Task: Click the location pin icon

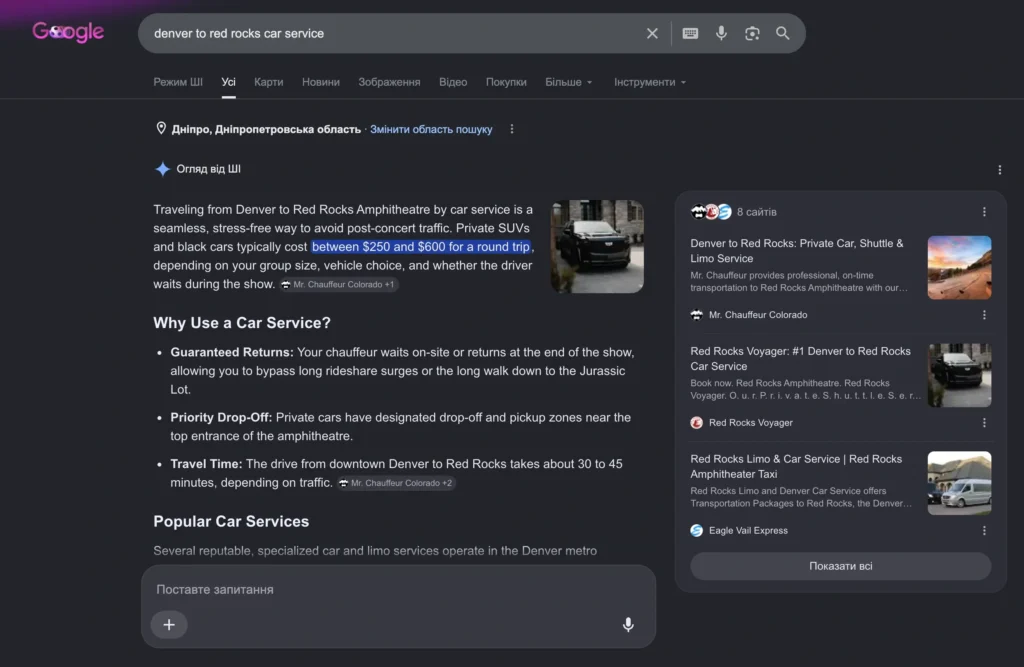Action: [161, 128]
